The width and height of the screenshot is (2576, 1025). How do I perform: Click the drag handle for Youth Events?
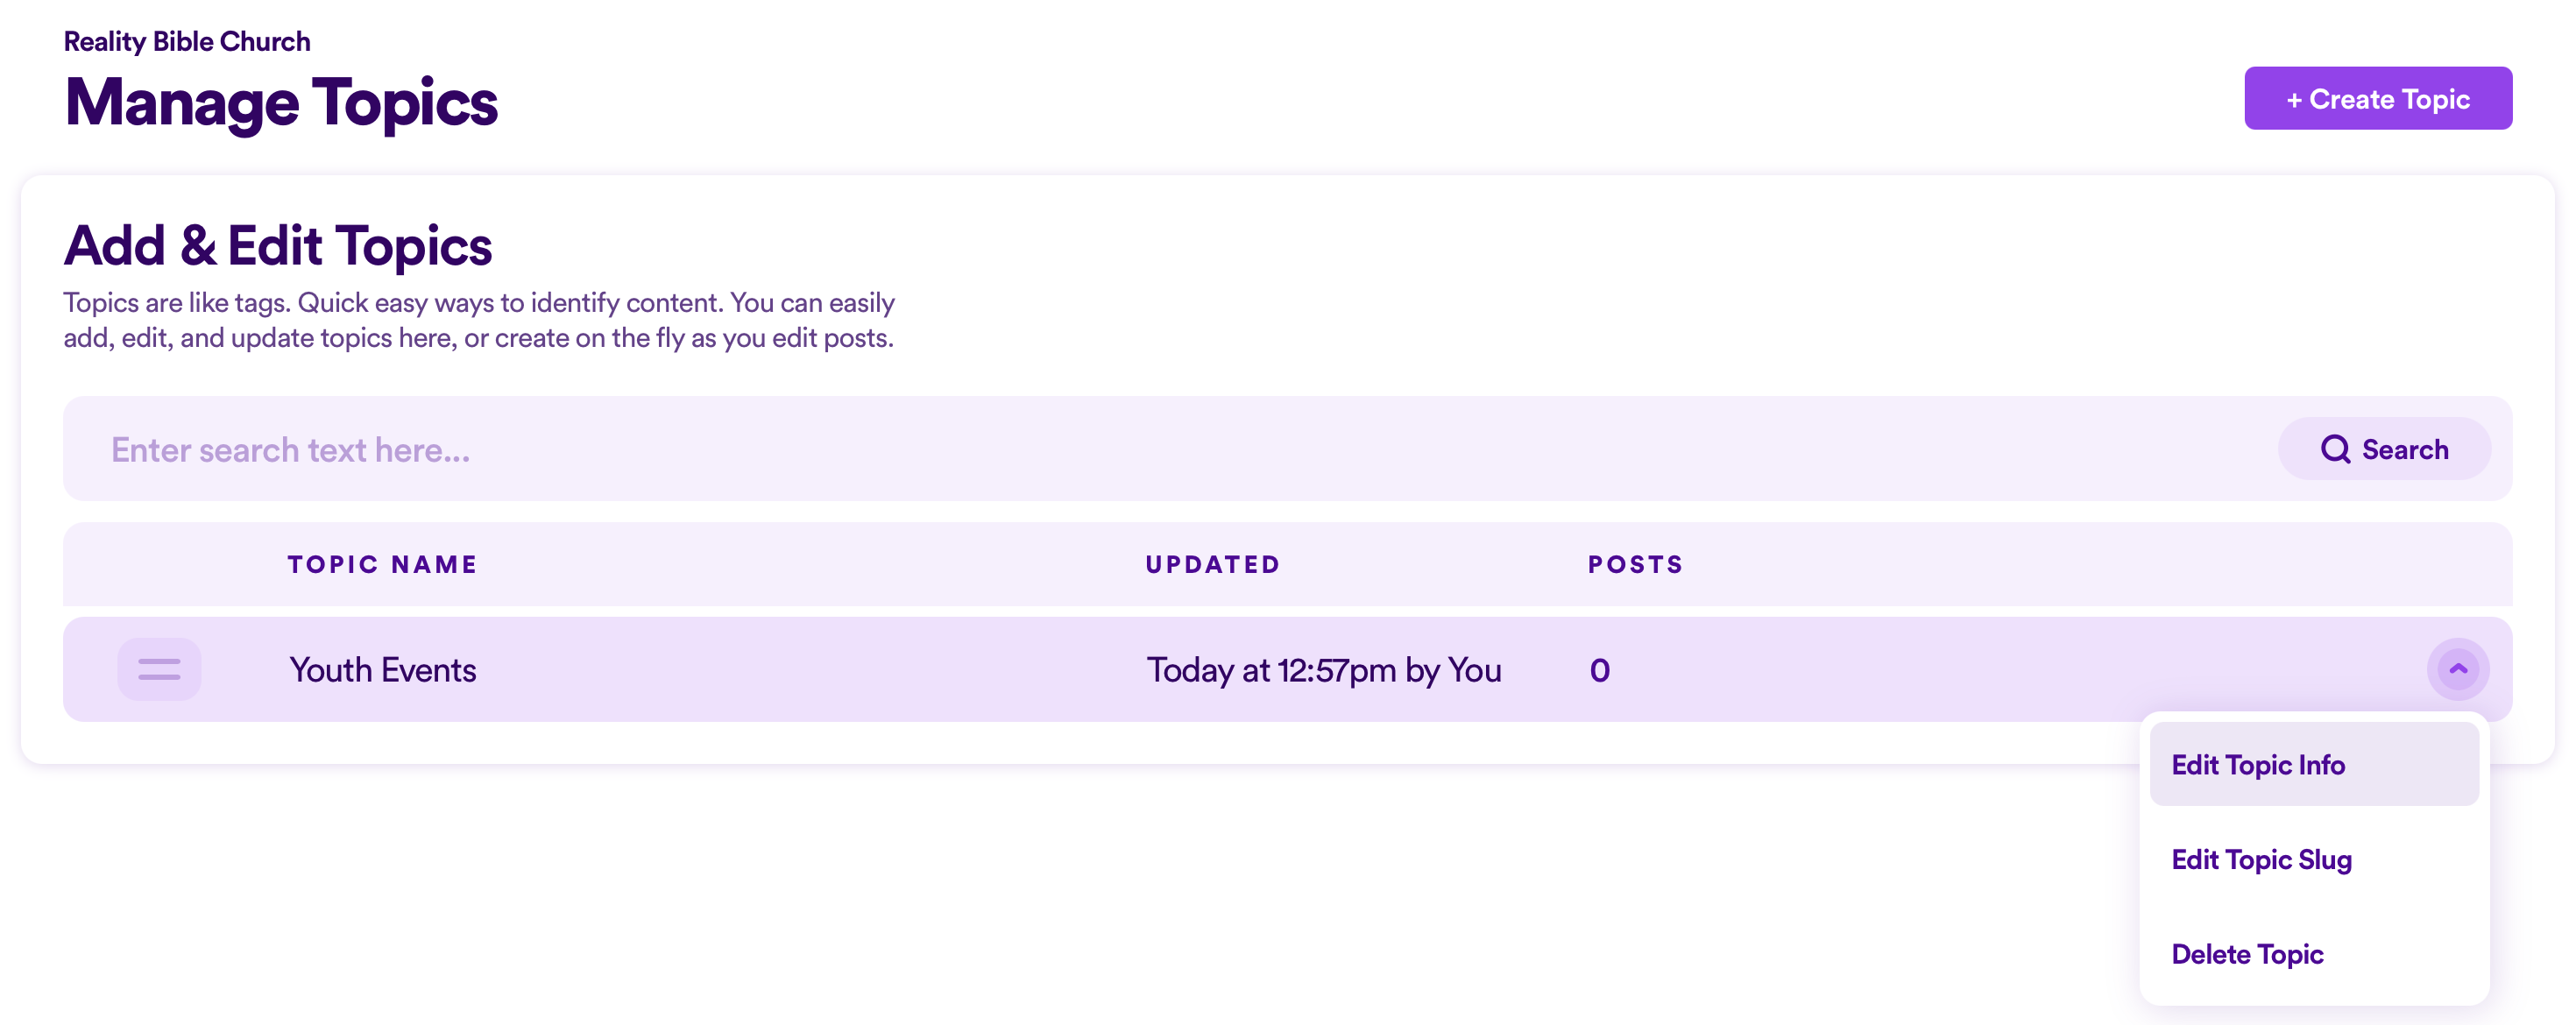click(159, 669)
